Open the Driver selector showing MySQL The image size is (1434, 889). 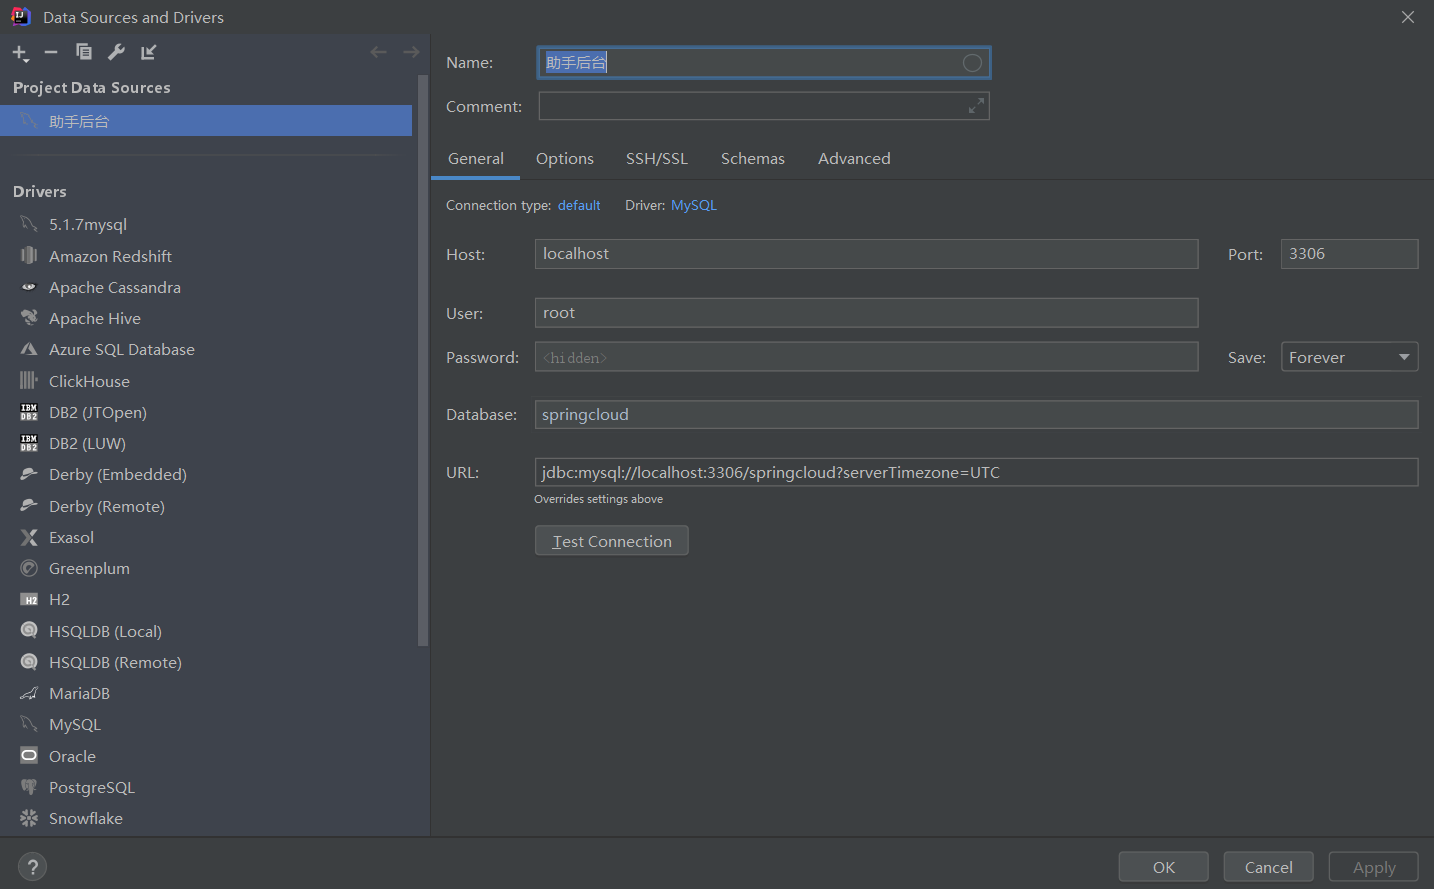tap(694, 205)
